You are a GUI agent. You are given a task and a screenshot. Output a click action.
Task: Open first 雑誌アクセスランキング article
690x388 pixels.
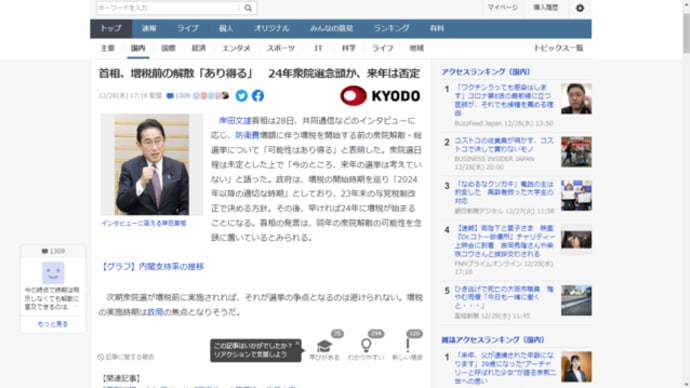[x=505, y=368]
